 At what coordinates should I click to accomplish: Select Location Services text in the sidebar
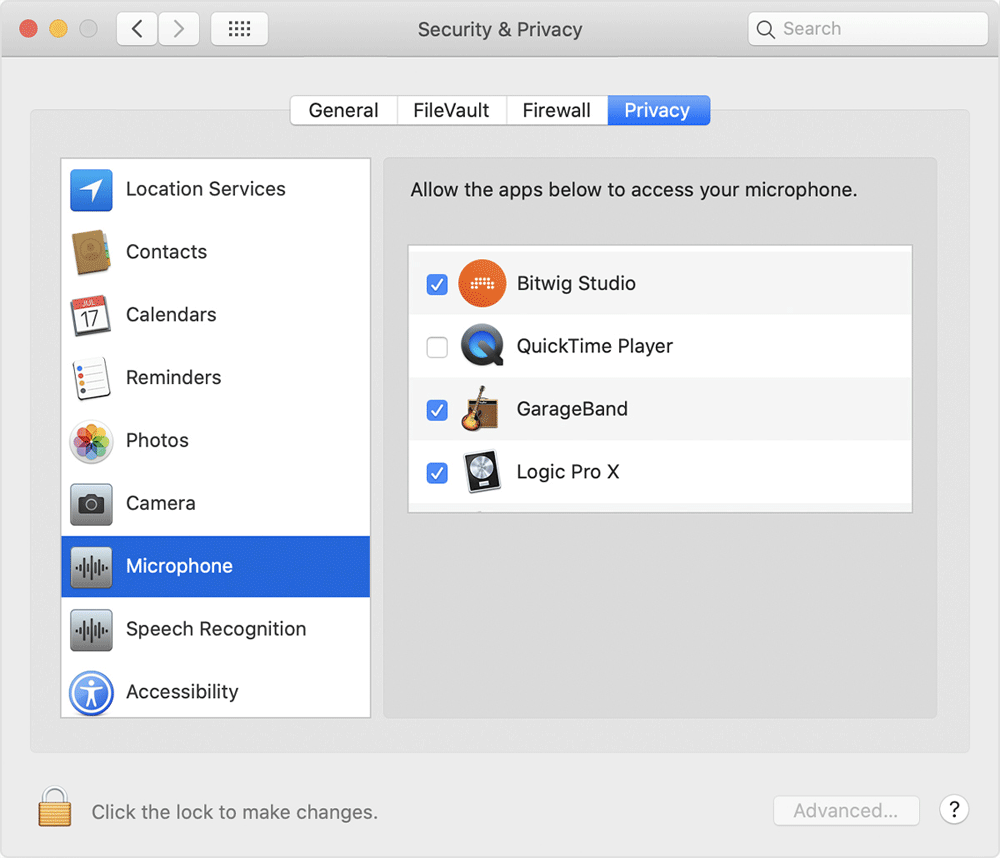point(205,189)
